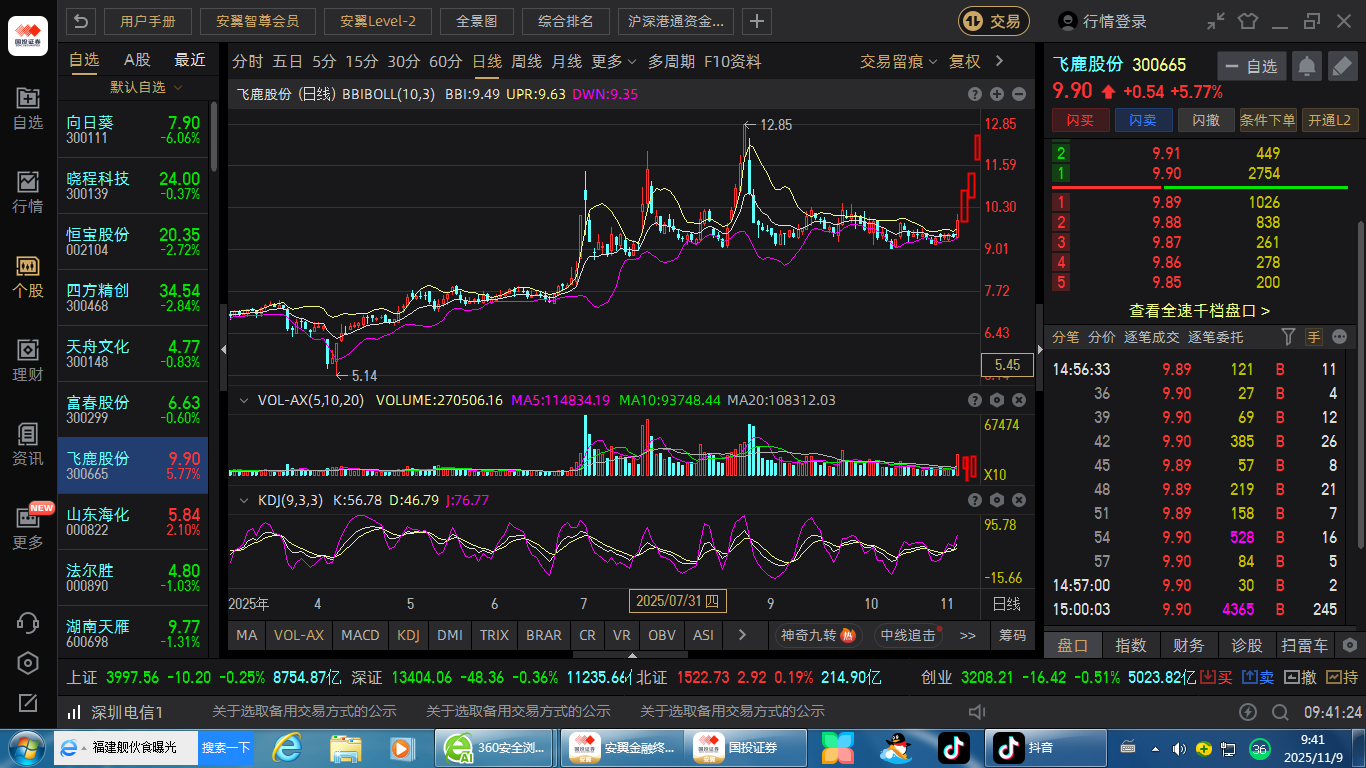Click the filter funnel icon in trades panel

click(1288, 337)
